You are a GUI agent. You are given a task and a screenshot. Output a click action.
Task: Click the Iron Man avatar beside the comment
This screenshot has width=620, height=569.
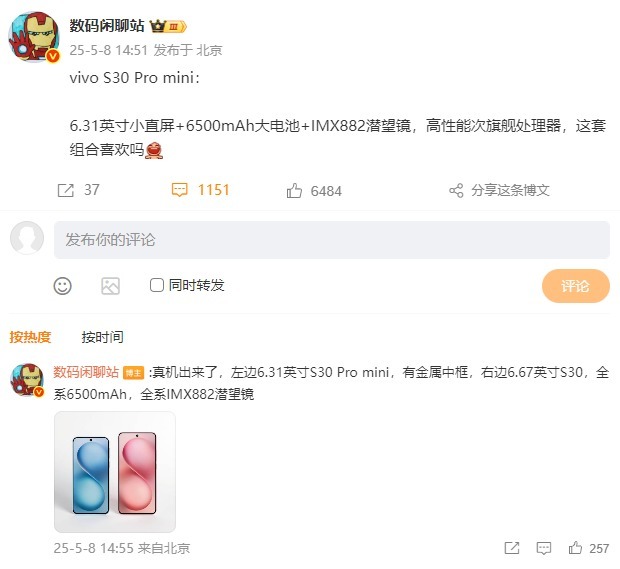26,380
